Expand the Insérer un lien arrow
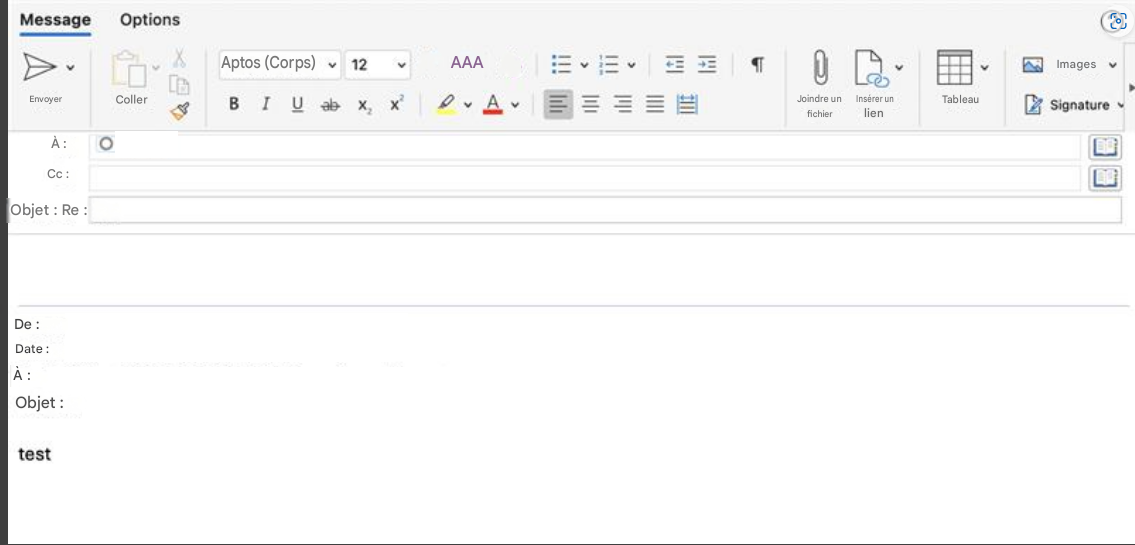The width and height of the screenshot is (1135, 545). [x=899, y=67]
